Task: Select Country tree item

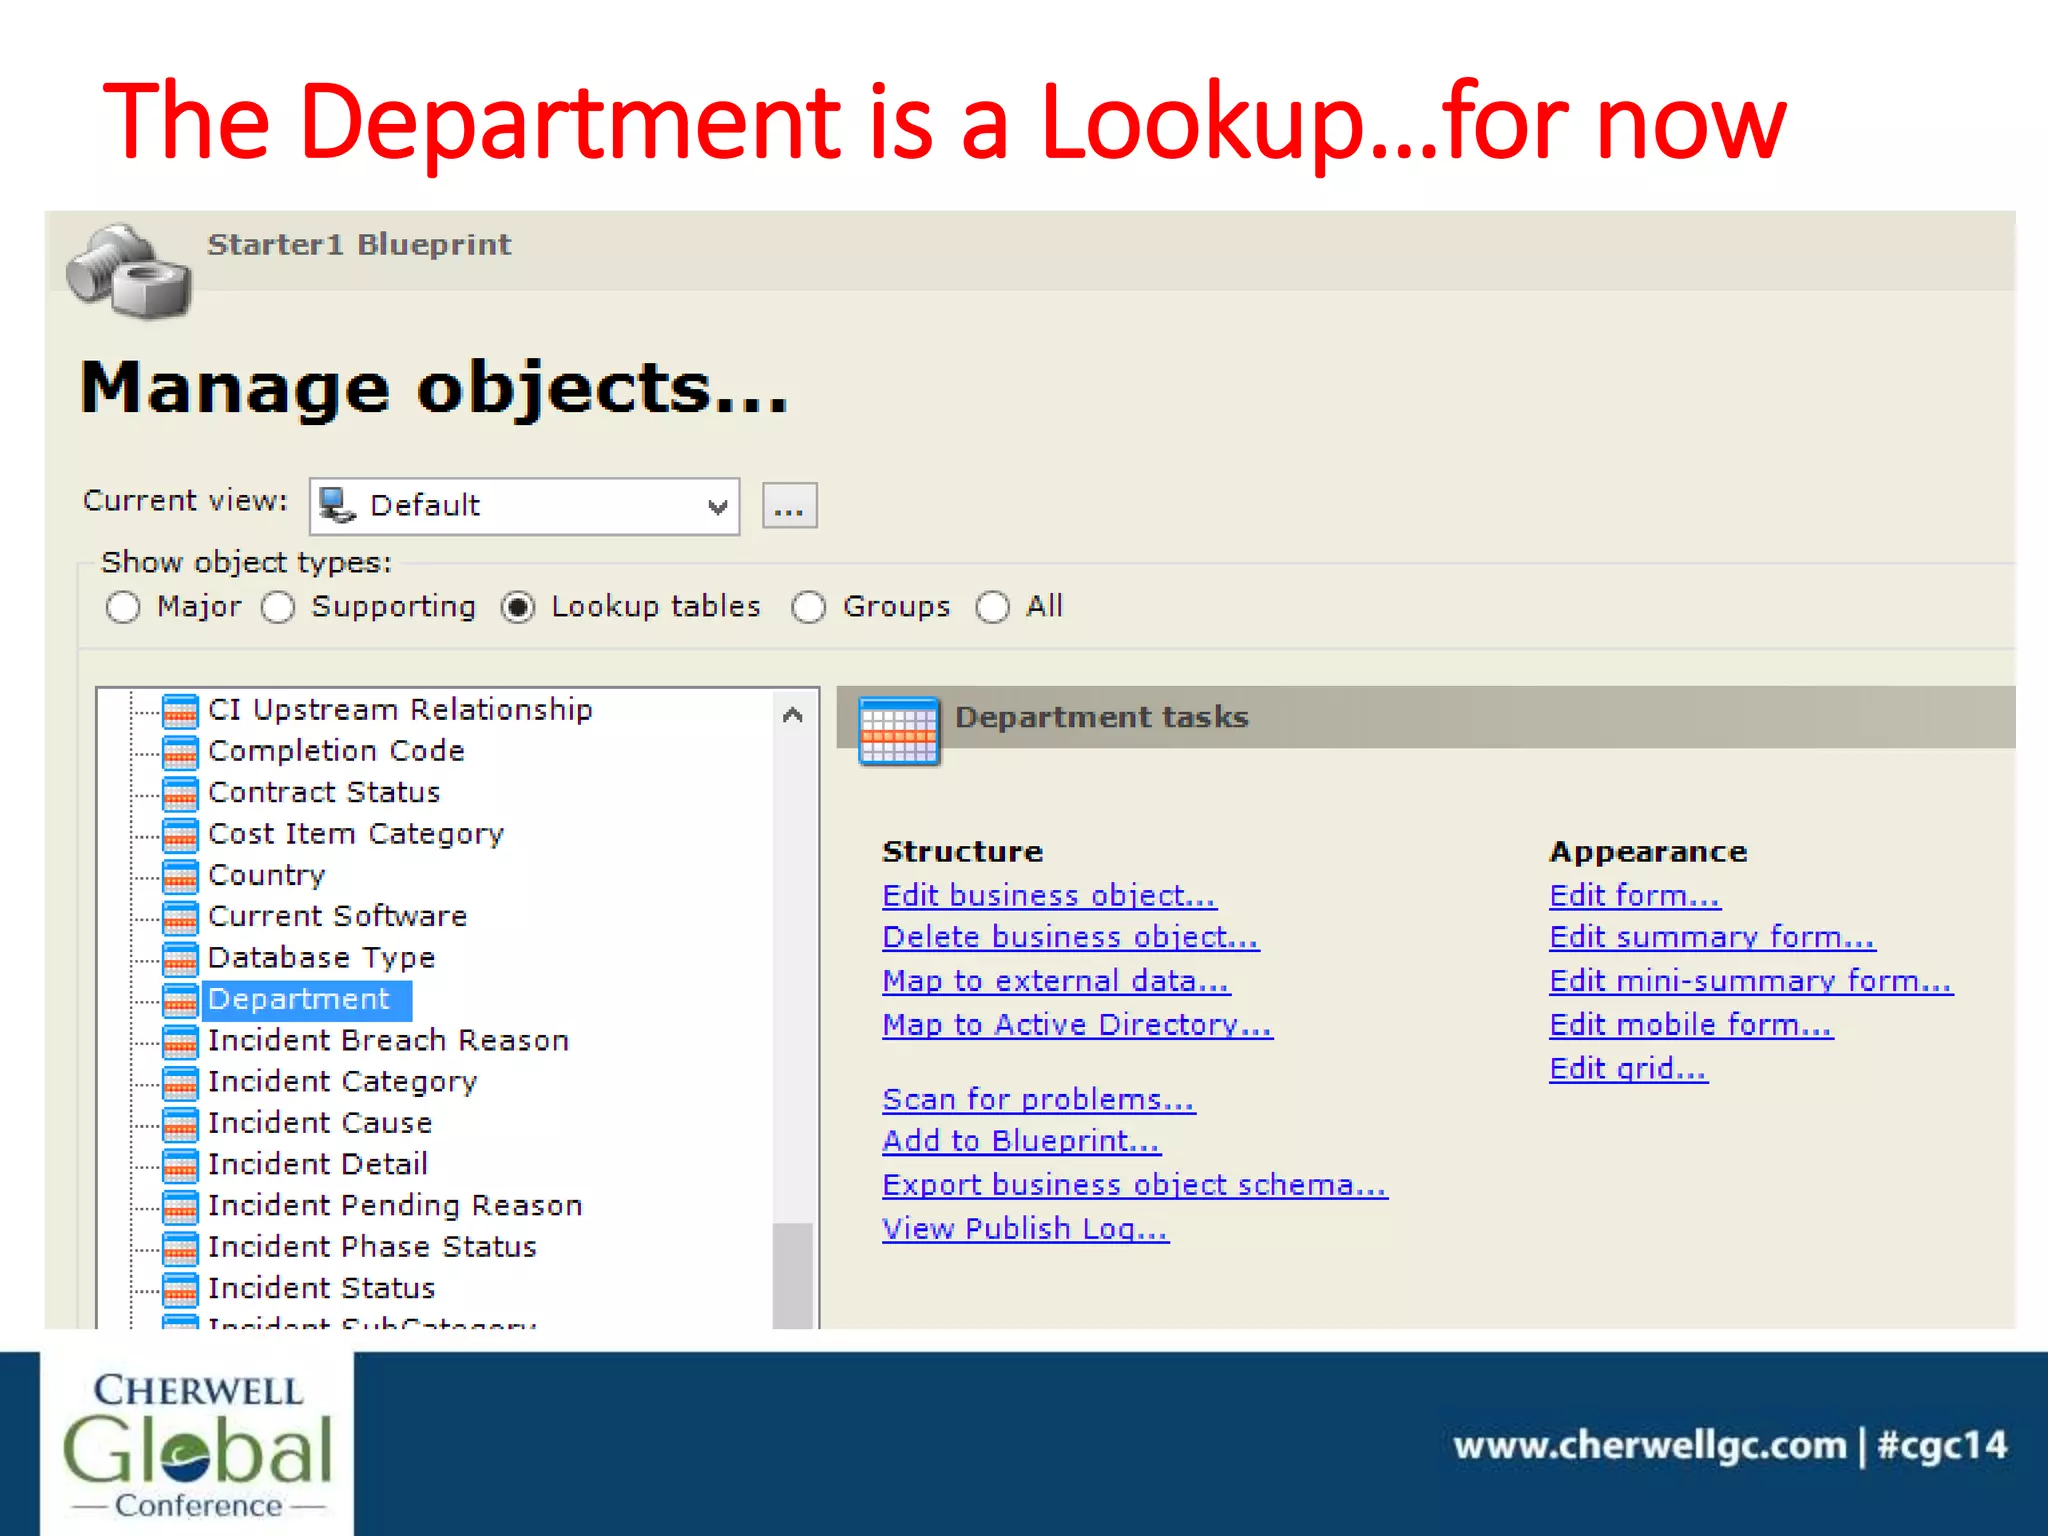Action: coord(266,875)
